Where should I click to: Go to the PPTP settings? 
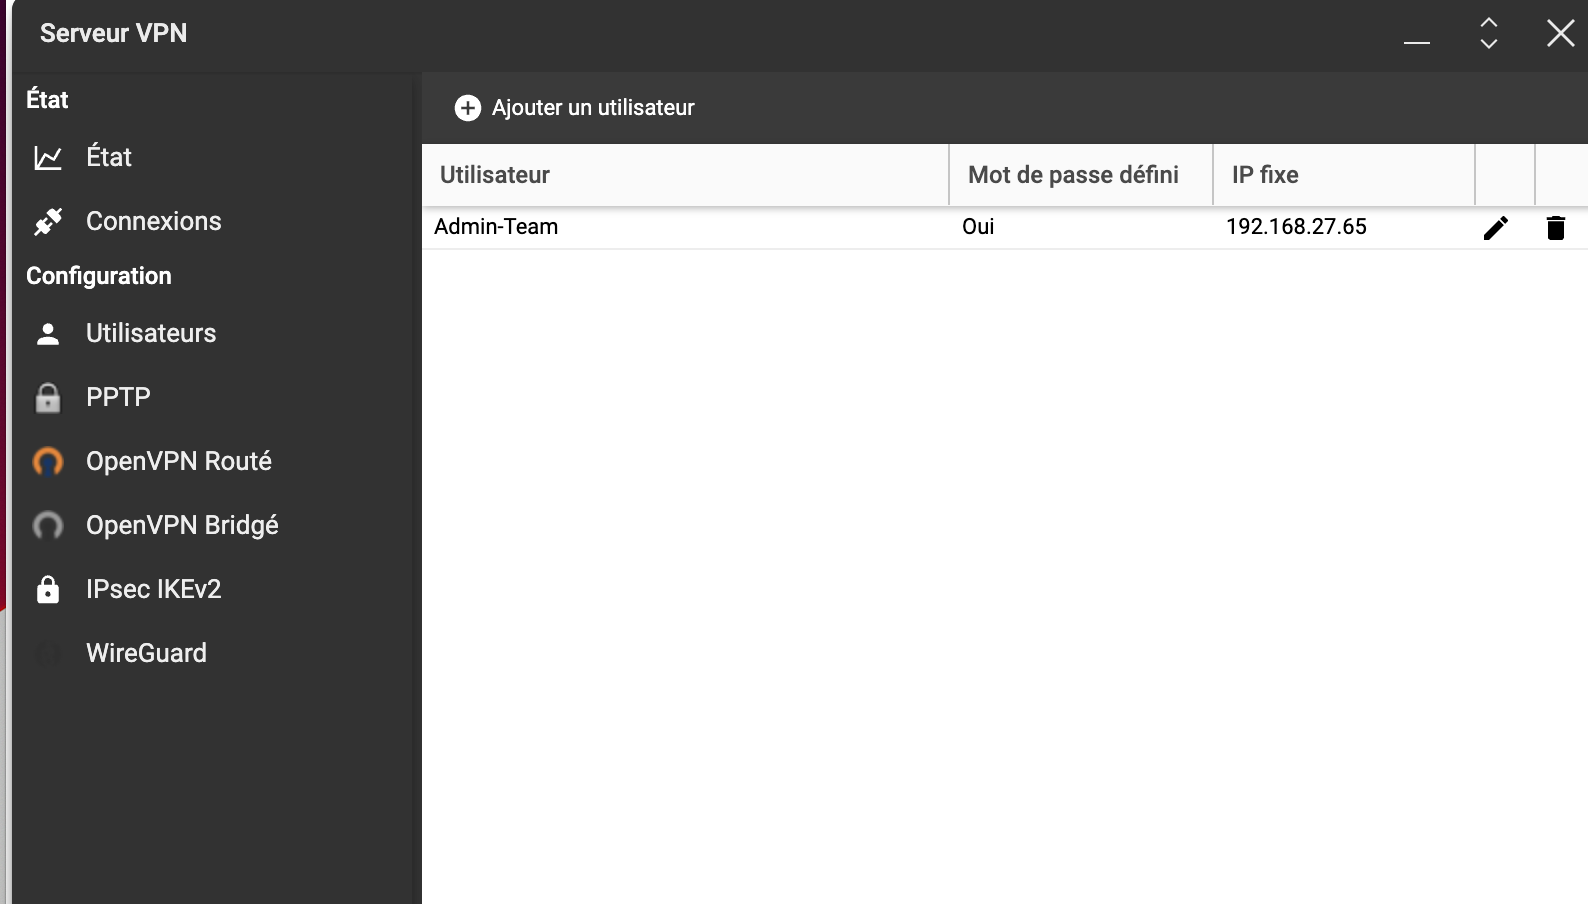118,397
